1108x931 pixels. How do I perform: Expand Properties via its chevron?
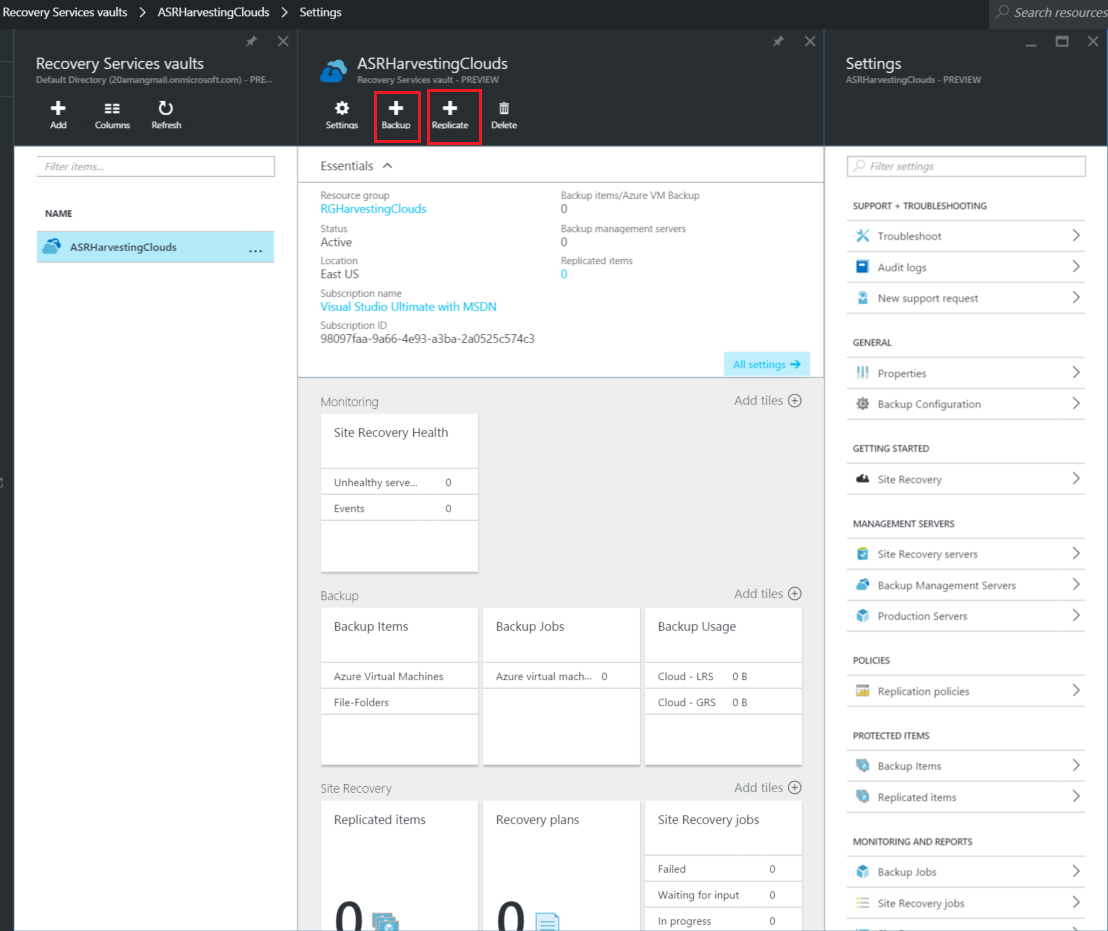pos(1075,372)
